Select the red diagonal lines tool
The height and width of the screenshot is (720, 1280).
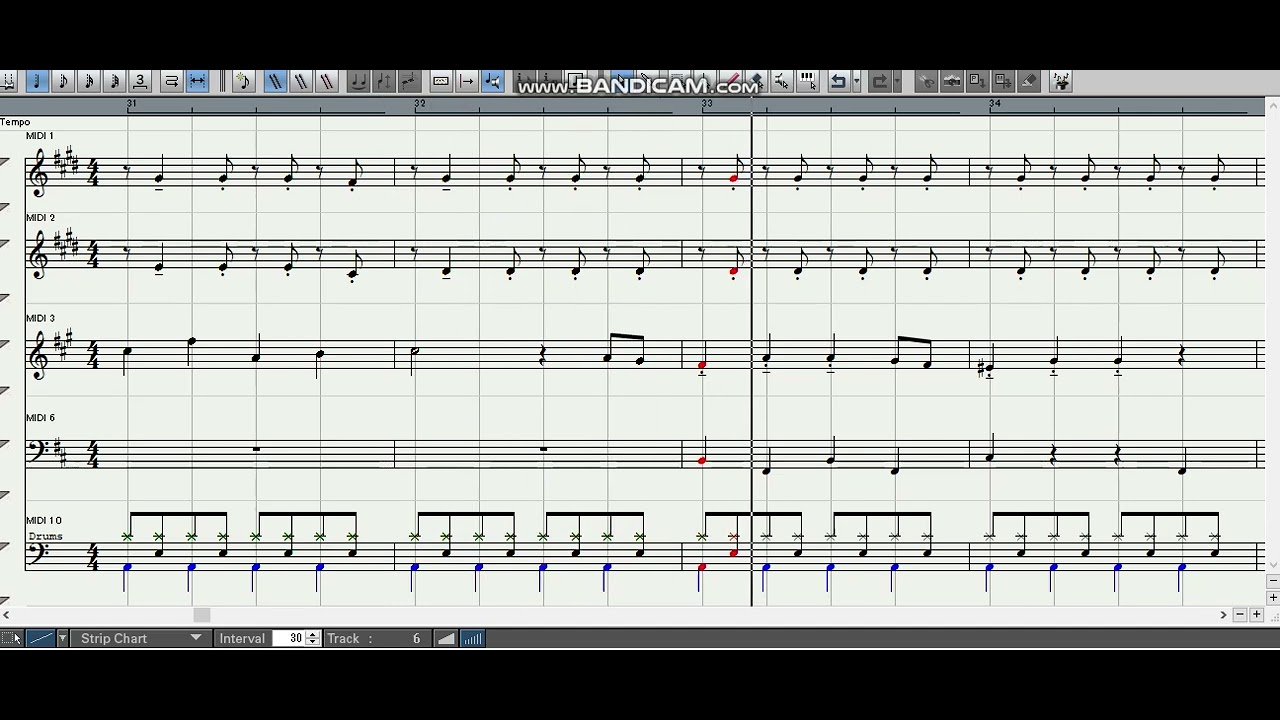(326, 81)
